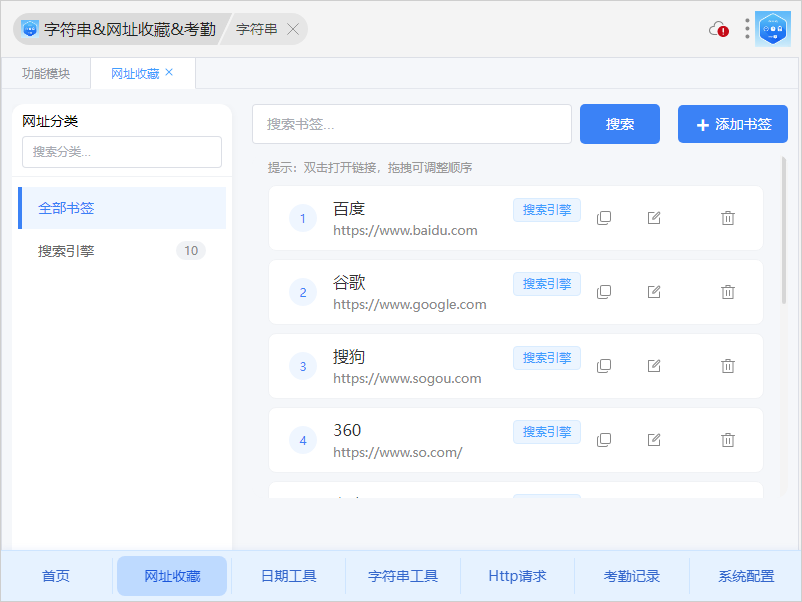The height and width of the screenshot is (602, 802).
Task: Click the 搜索引擎 tag on the 谷歌 row
Action: (x=547, y=284)
